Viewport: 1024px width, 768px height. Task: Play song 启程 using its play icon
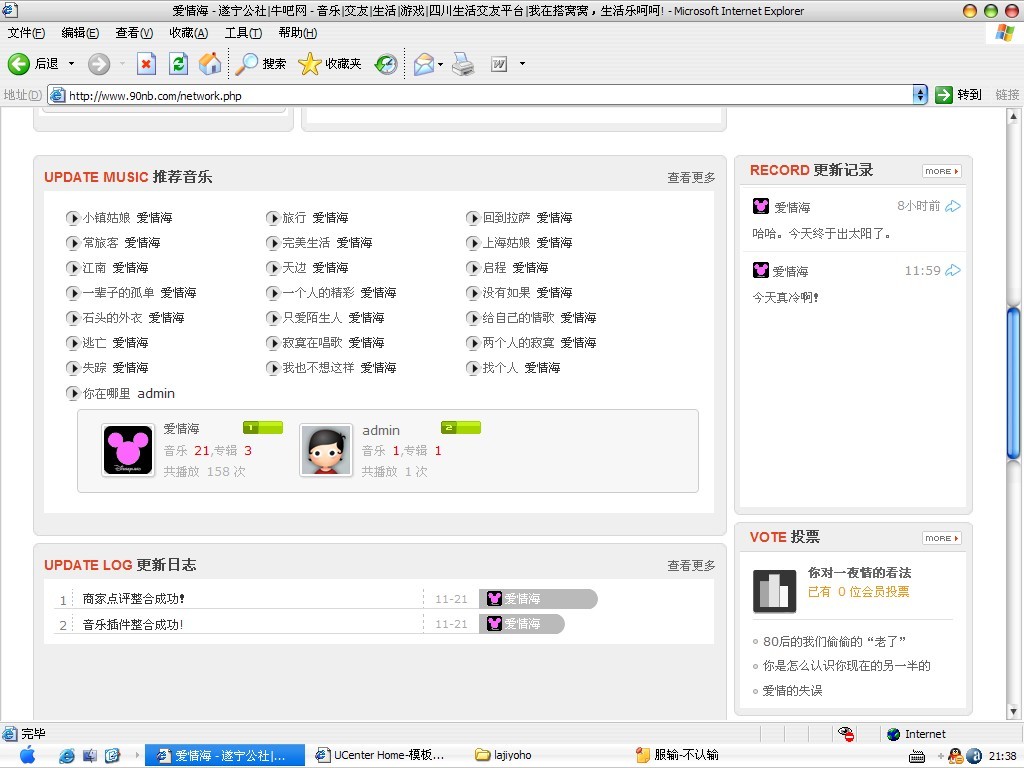coord(472,268)
